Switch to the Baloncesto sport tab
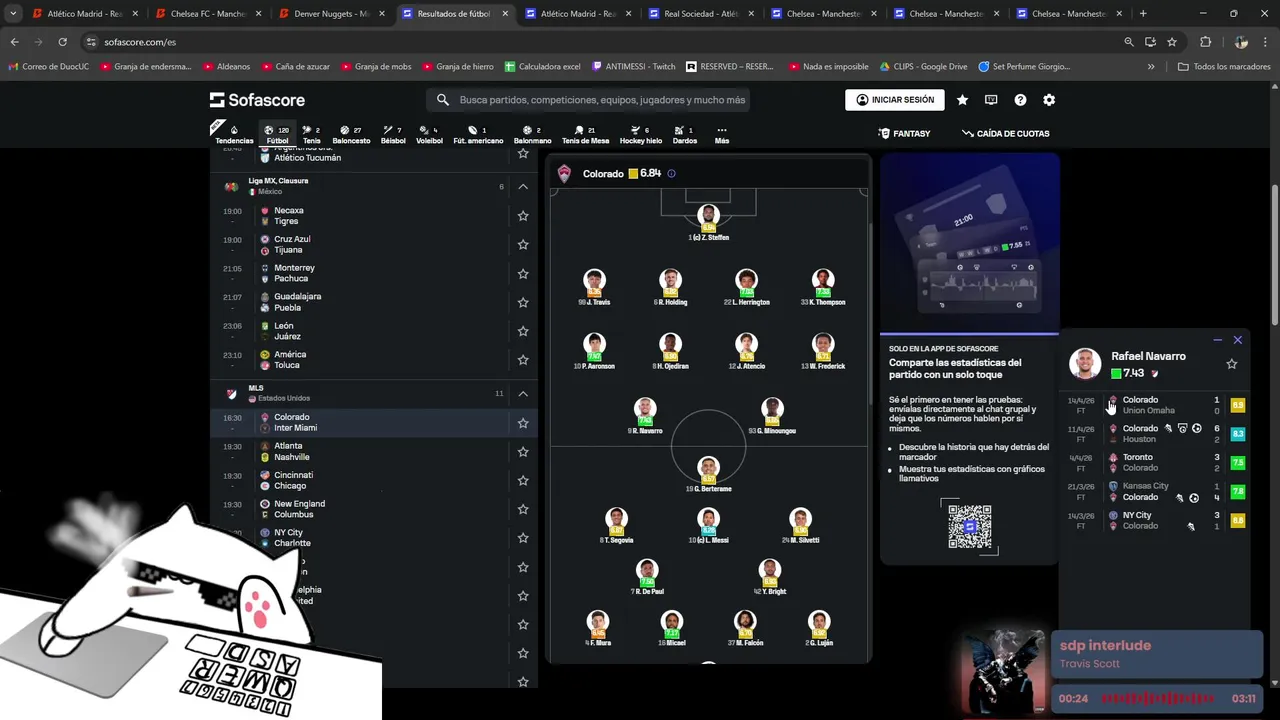1280x720 pixels. click(351, 135)
